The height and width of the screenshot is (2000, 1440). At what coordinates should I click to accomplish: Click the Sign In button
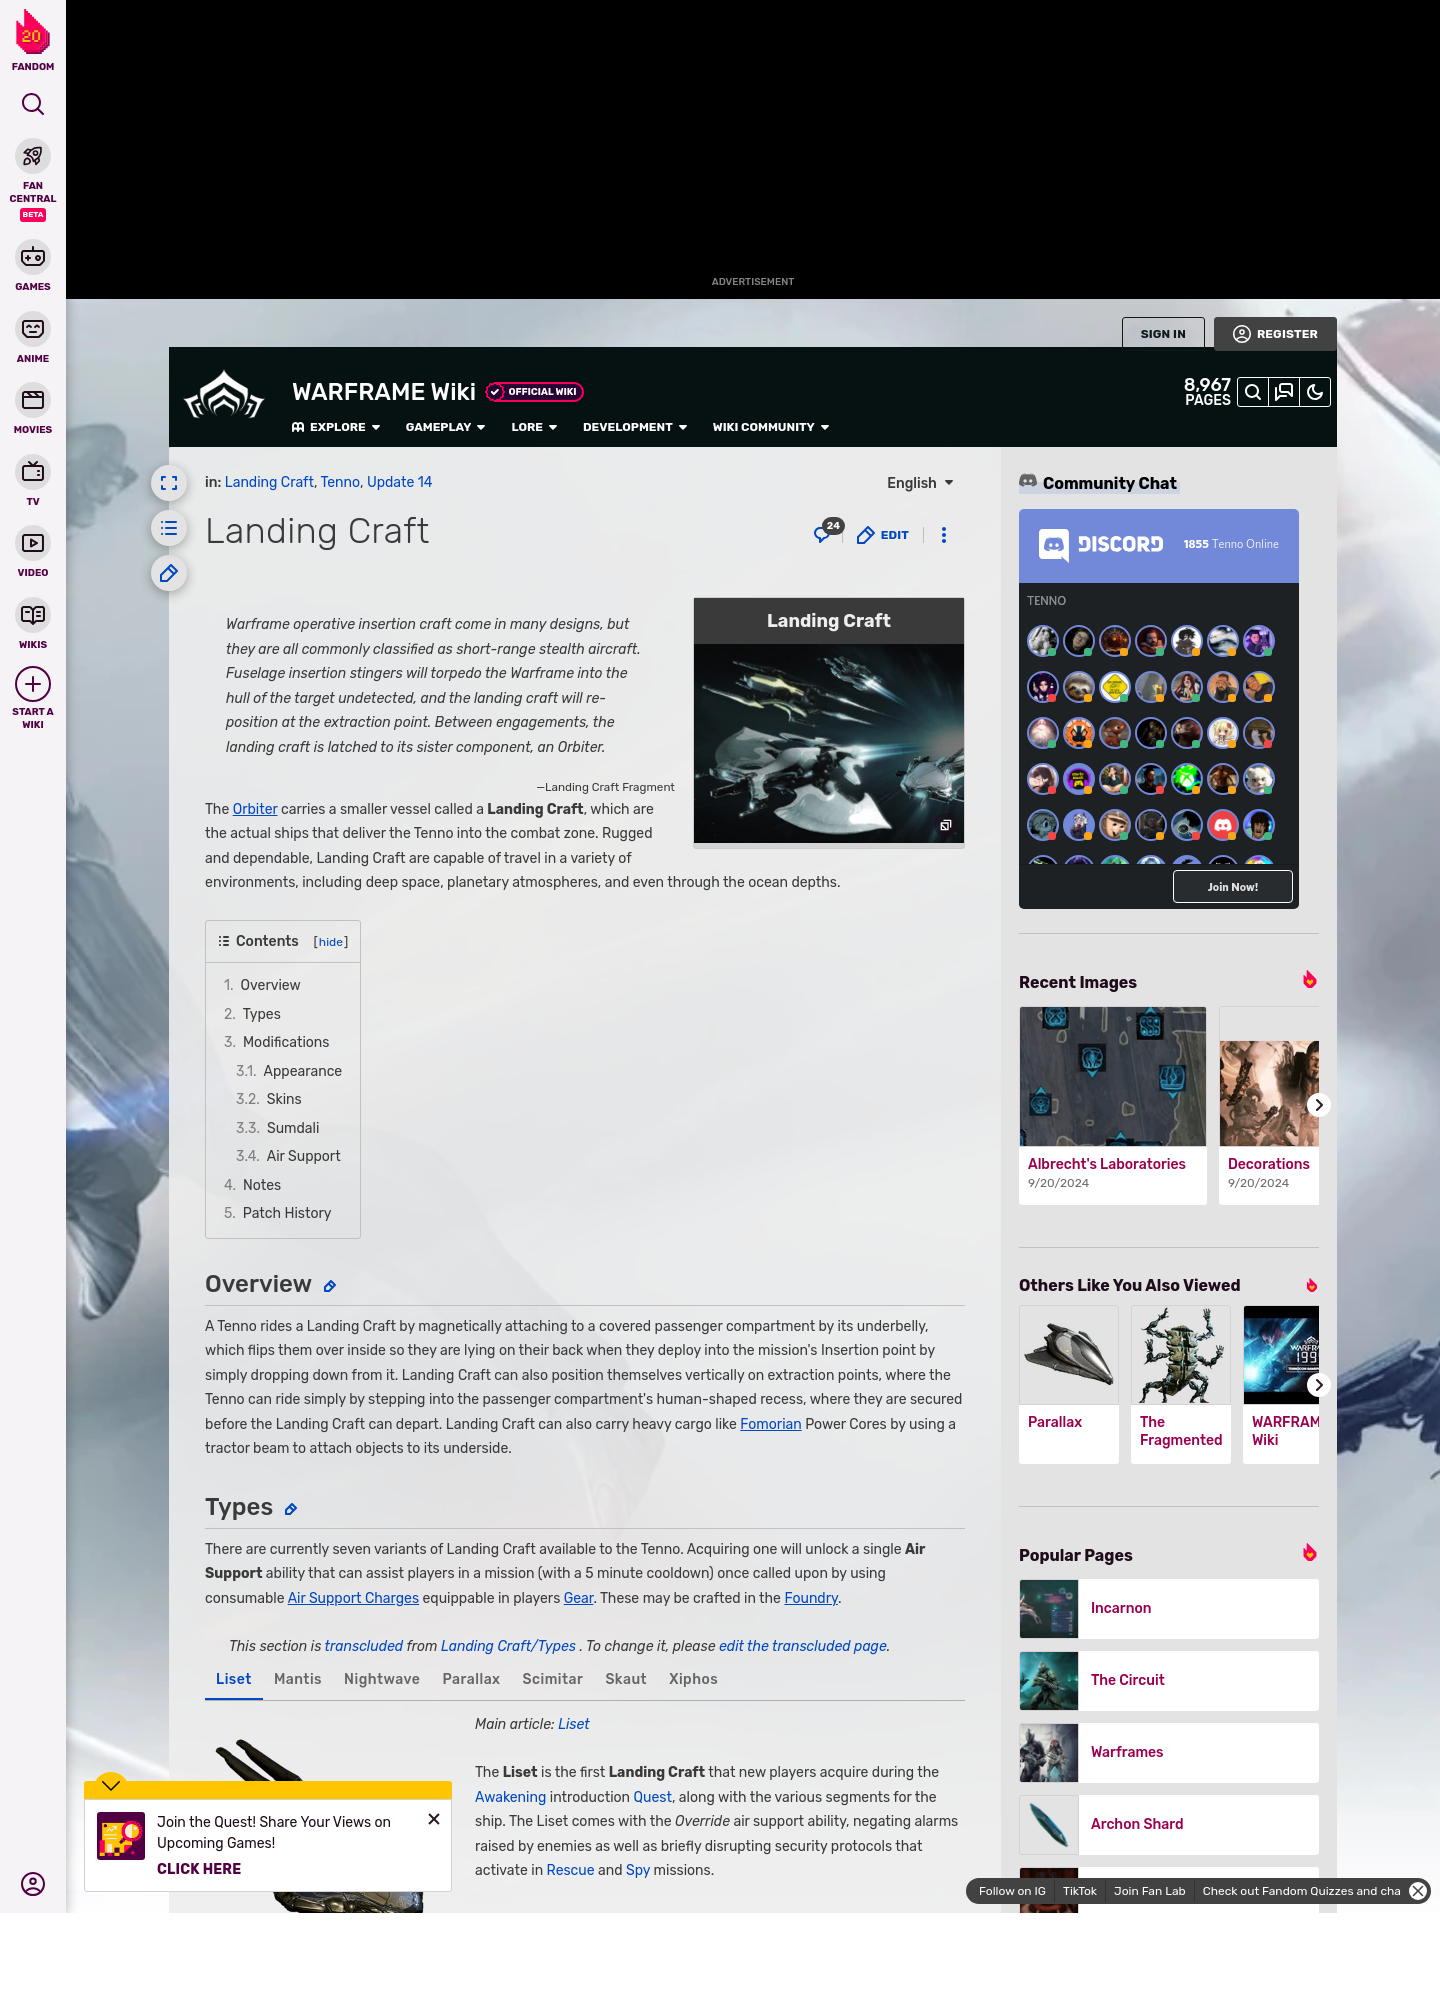1163,334
